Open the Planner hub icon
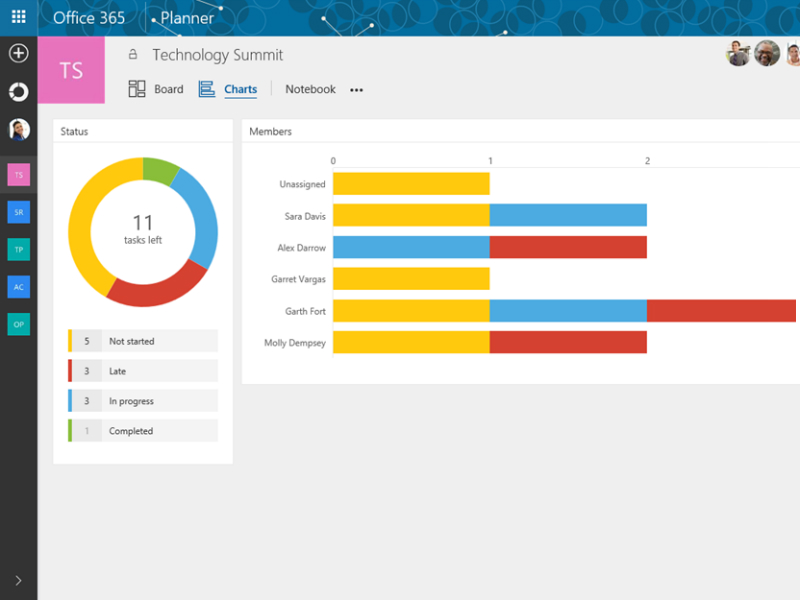800x600 pixels. click(18, 91)
